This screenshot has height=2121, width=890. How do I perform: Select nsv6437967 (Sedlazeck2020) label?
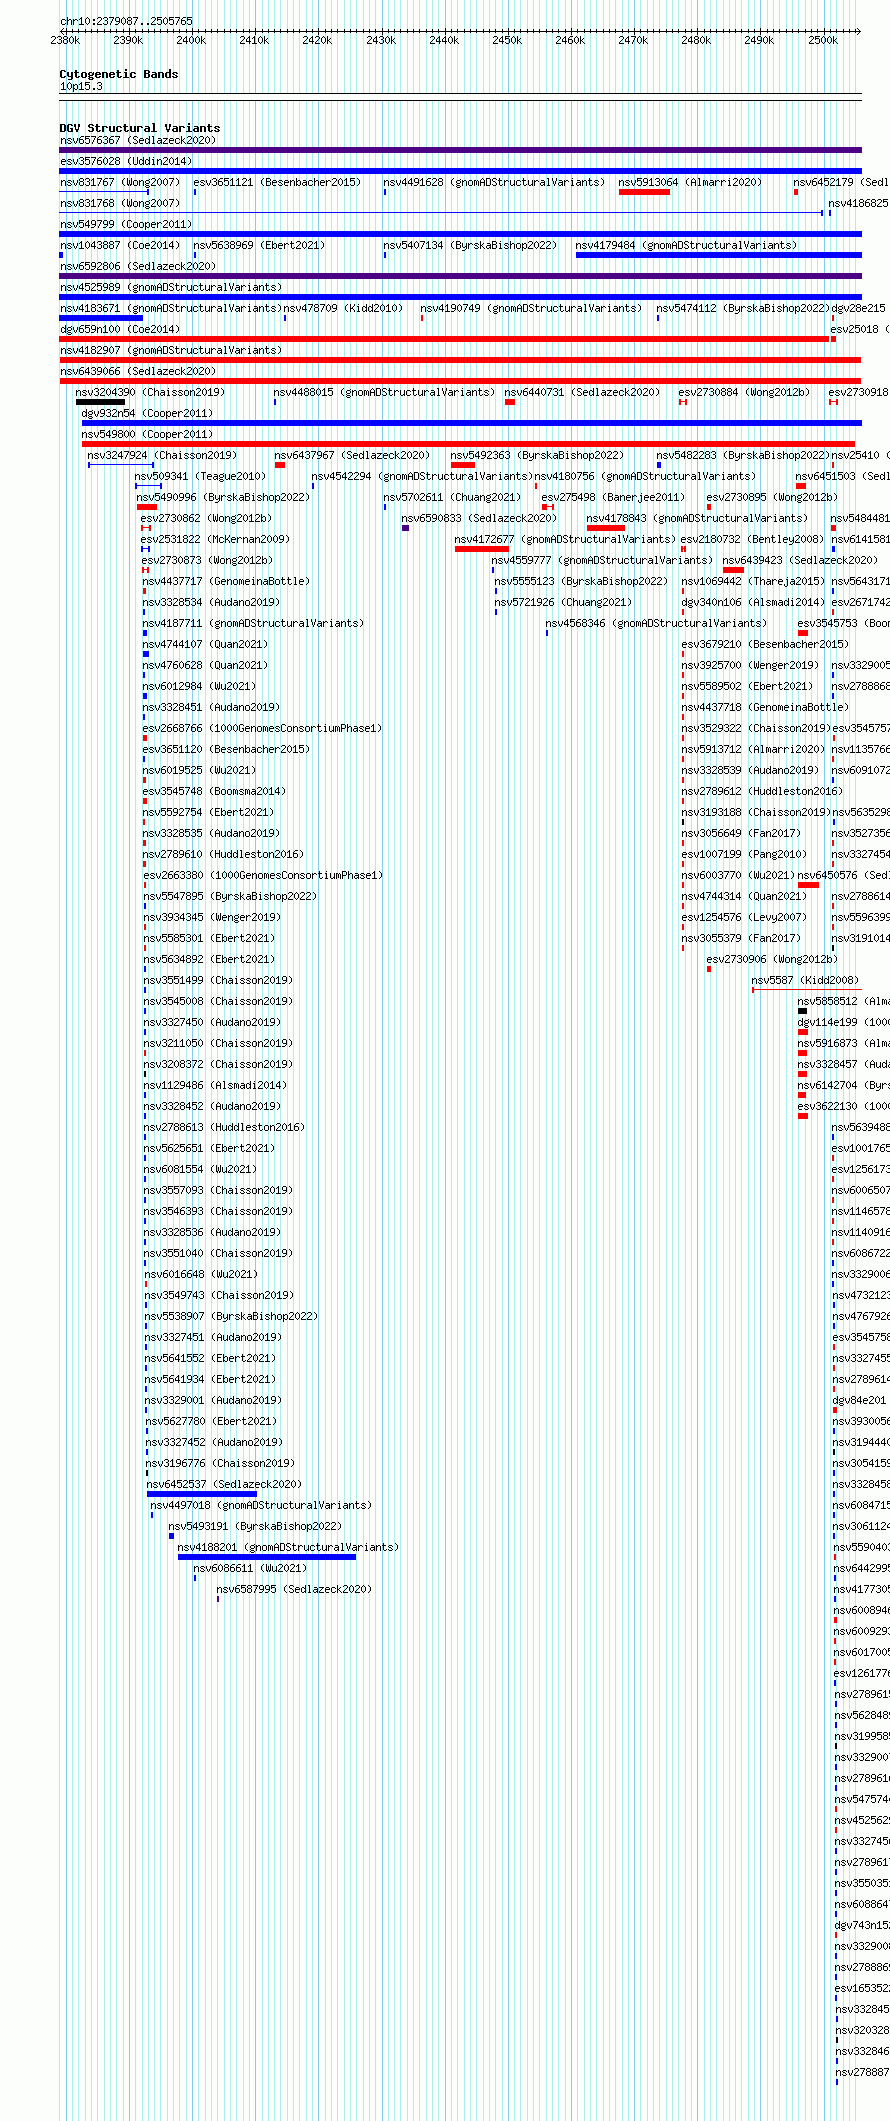click(353, 455)
